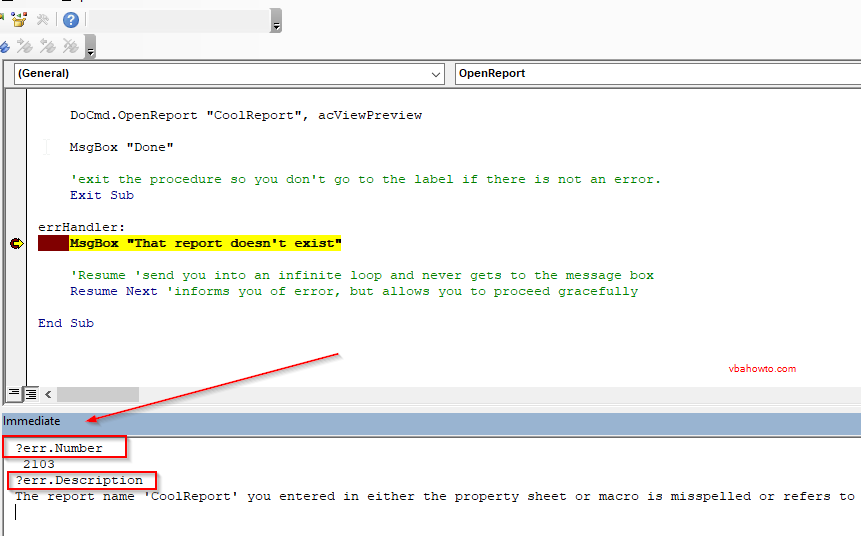
Task: Click the horizontal scrollbar left arrow
Action: point(48,394)
